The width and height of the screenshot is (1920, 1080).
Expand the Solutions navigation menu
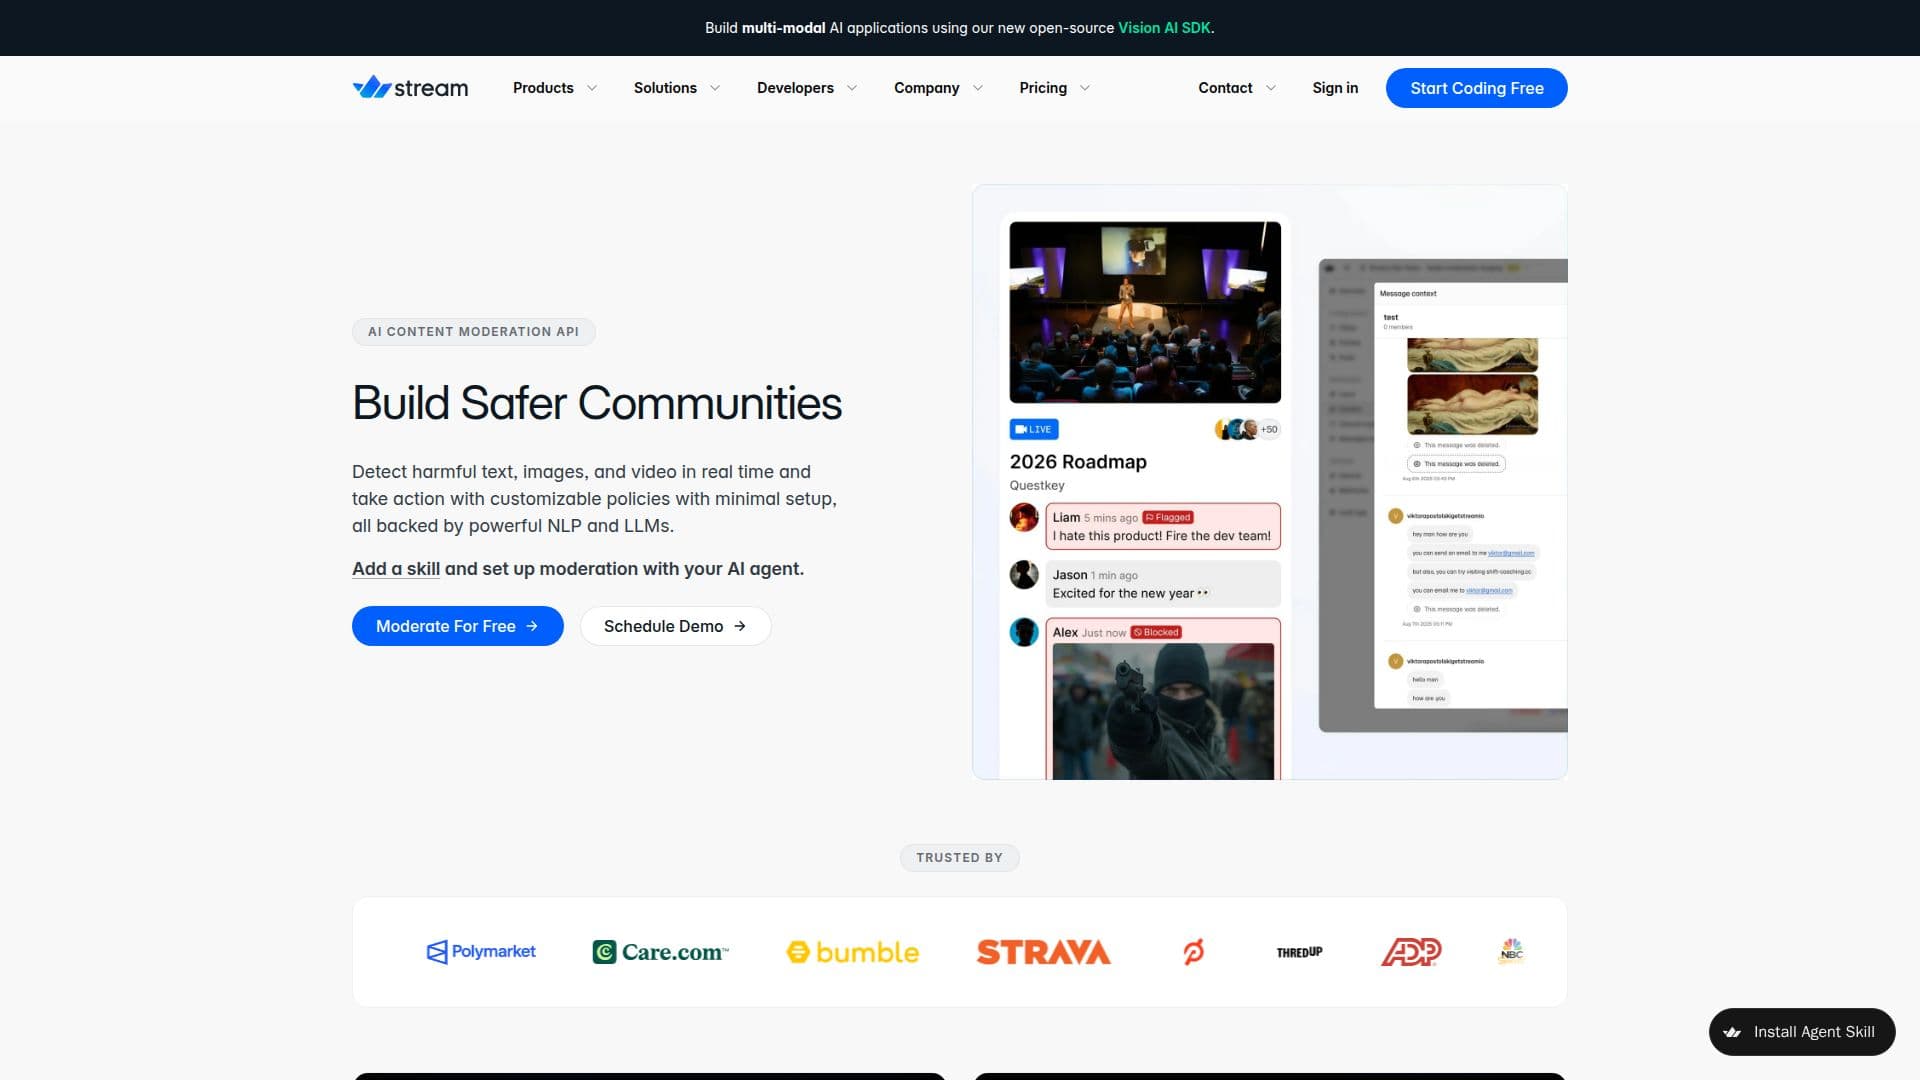(x=677, y=88)
